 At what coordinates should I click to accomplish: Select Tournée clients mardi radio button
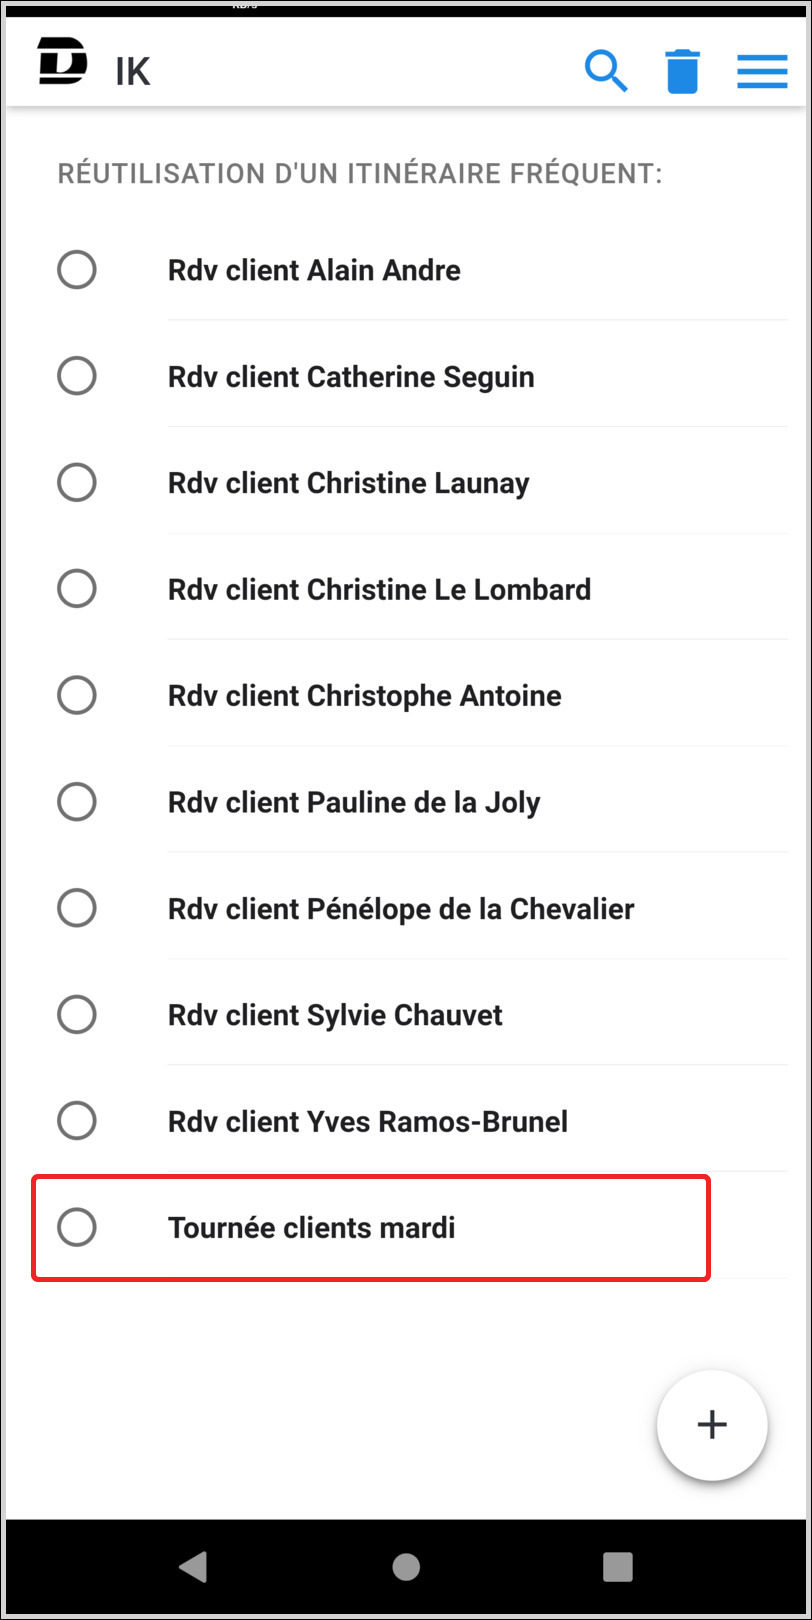(77, 1227)
